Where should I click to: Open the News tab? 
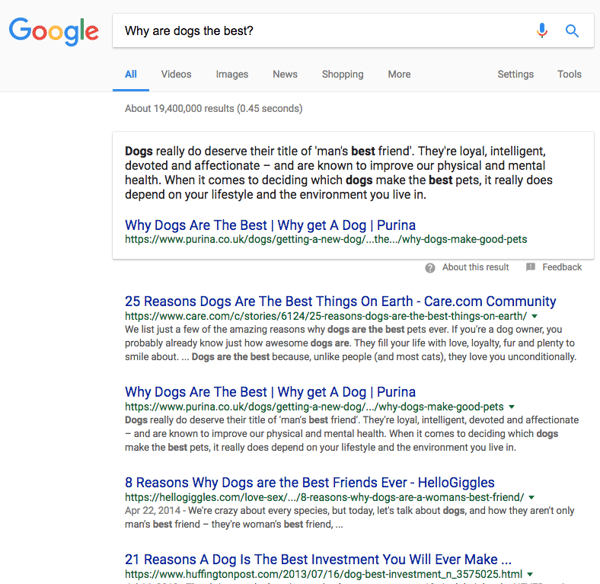(x=285, y=74)
